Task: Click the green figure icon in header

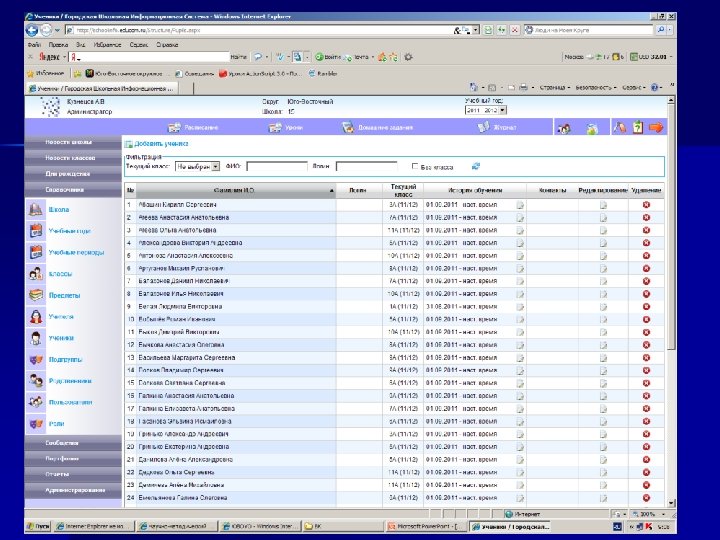Action: 592,129
